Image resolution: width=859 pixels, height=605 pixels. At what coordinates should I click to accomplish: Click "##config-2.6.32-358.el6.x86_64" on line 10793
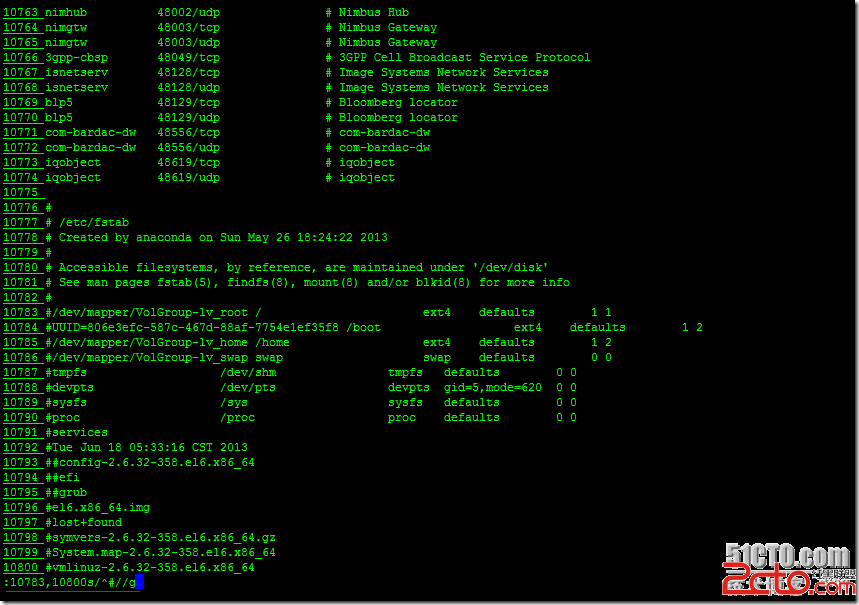150,463
